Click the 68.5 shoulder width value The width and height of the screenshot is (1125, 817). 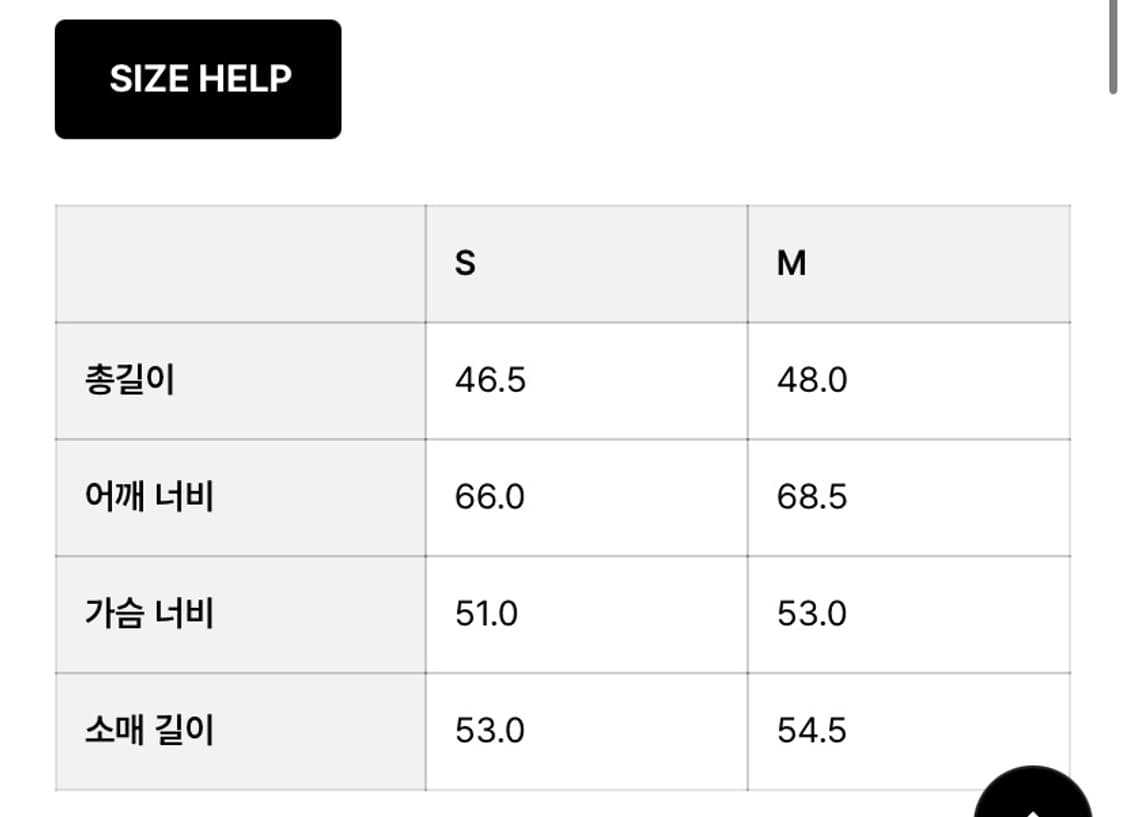pyautogui.click(x=813, y=496)
